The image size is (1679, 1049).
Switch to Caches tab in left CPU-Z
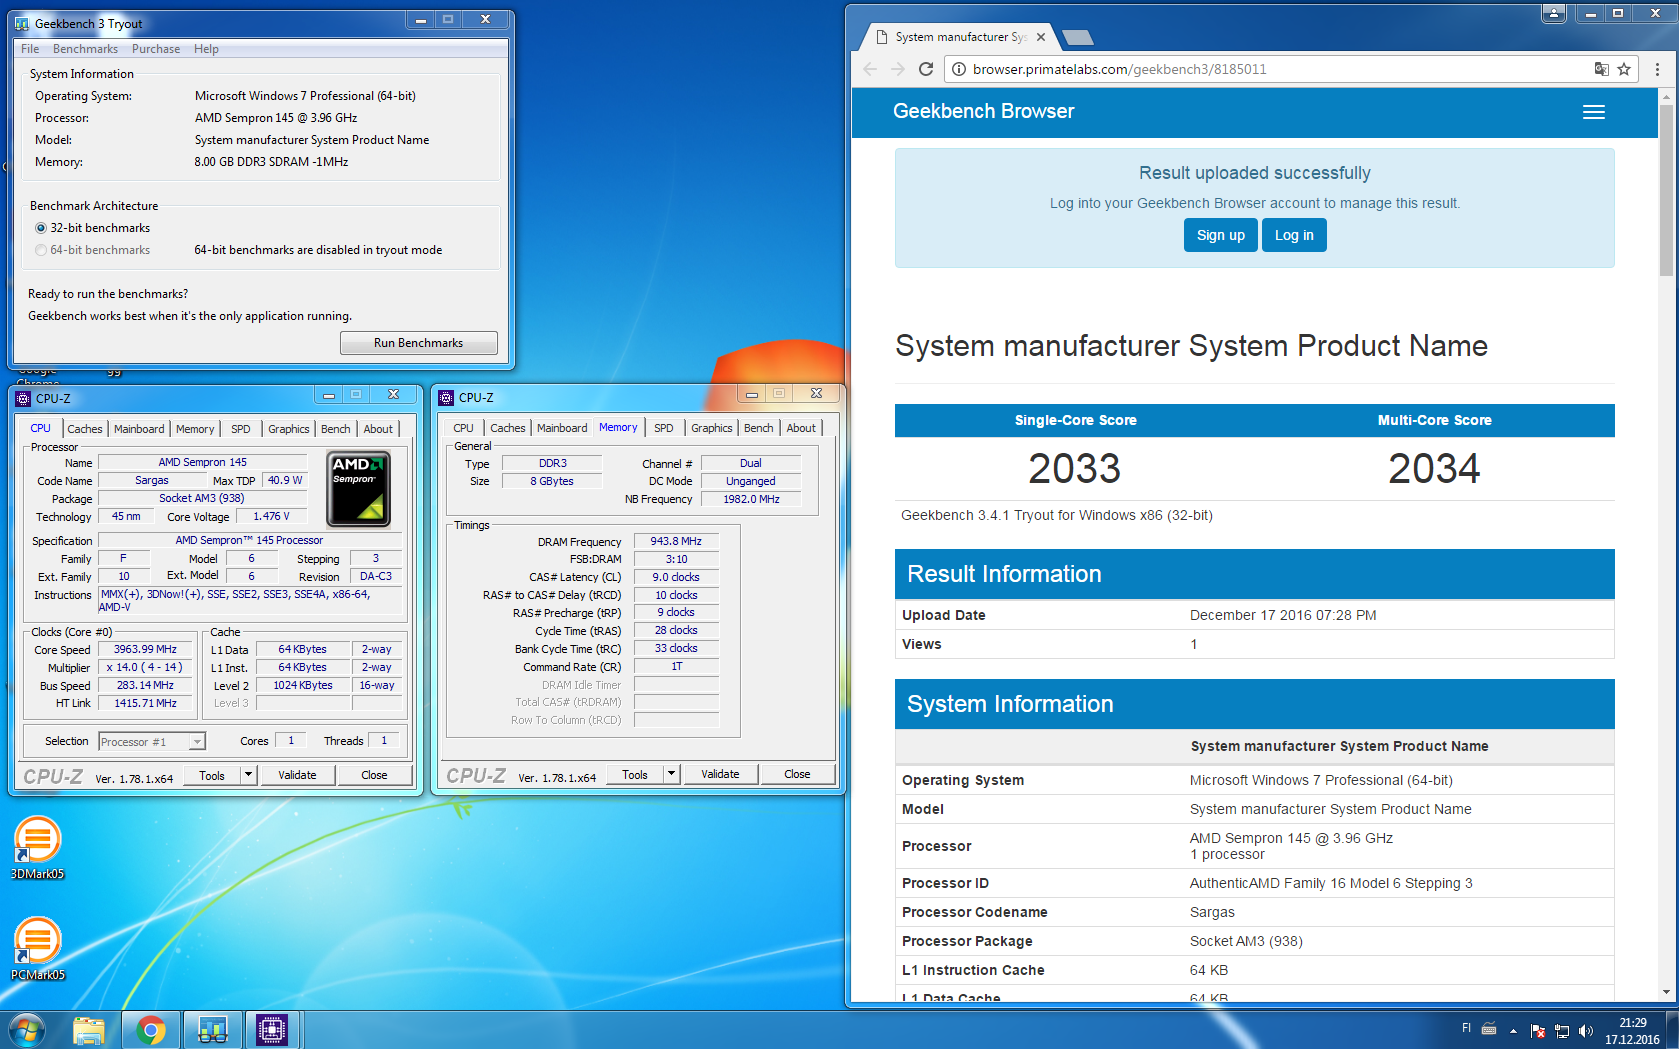(85, 429)
